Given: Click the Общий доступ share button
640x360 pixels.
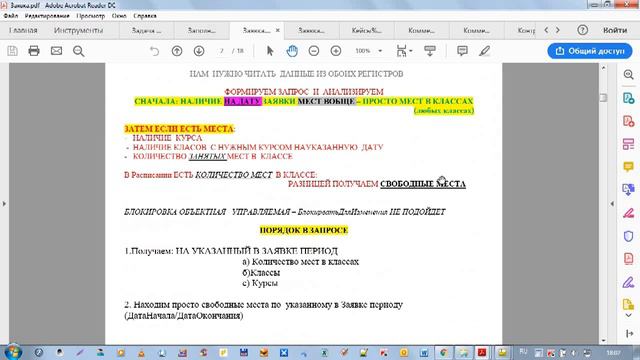Looking at the screenshot, I should 590,51.
